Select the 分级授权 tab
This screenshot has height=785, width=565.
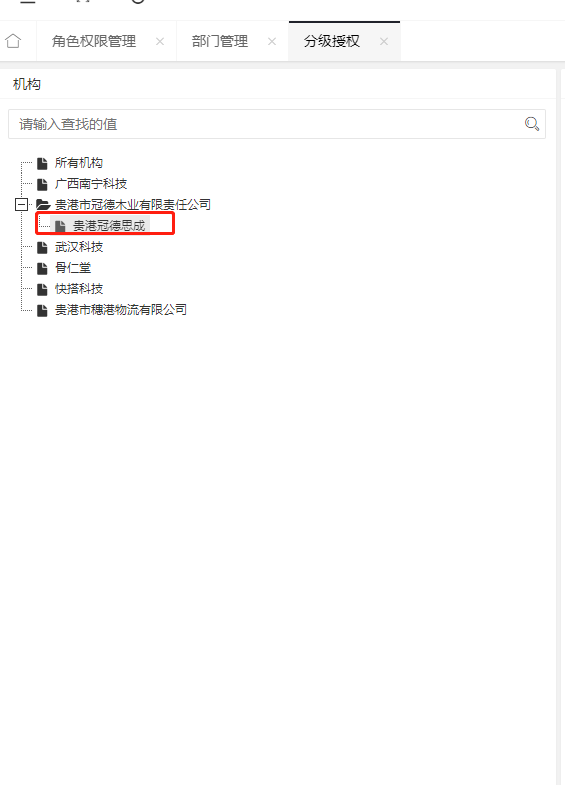(x=332, y=42)
